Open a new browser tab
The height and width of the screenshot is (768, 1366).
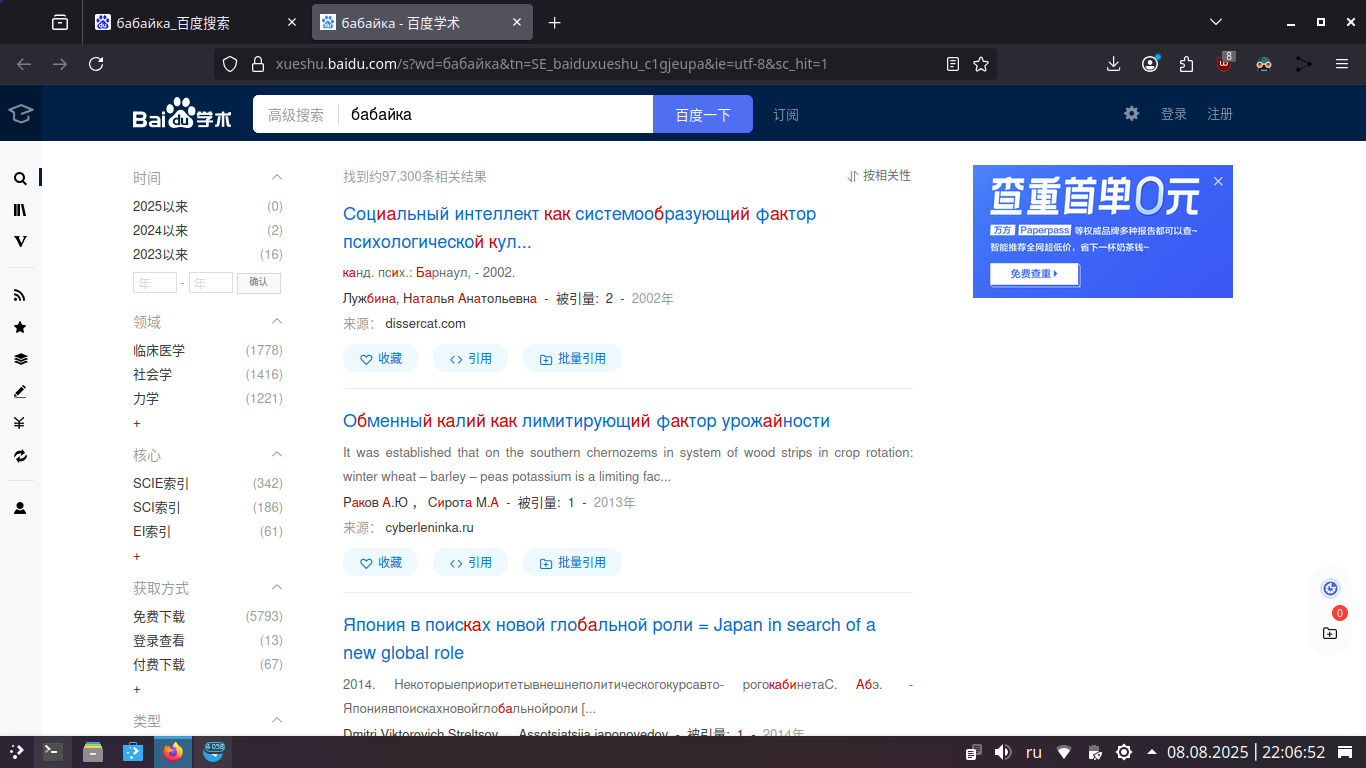coord(555,22)
